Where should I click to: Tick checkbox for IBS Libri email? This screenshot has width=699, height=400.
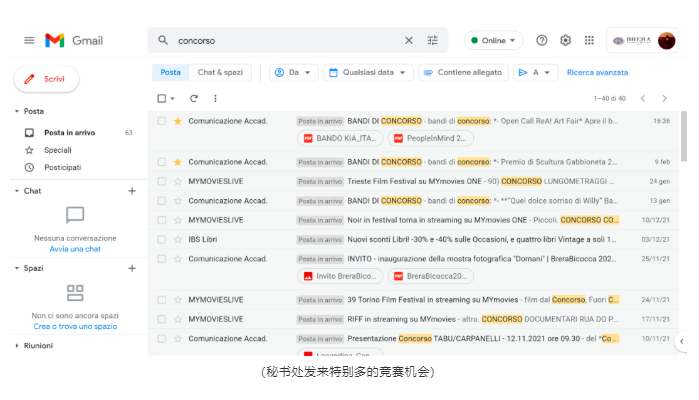click(162, 239)
